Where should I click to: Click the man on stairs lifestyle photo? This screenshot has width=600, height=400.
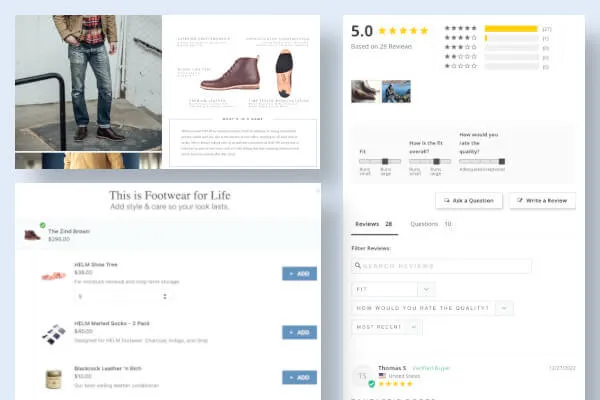click(88, 83)
